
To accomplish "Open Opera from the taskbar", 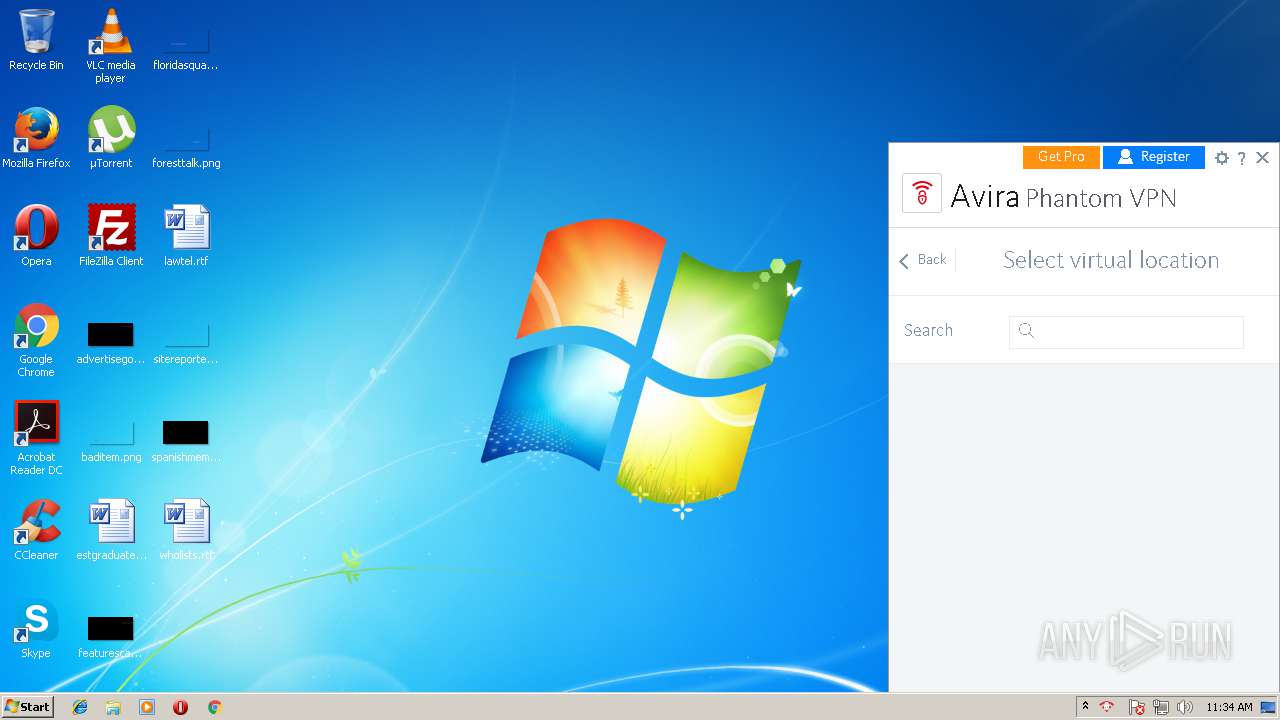I will pos(180,707).
